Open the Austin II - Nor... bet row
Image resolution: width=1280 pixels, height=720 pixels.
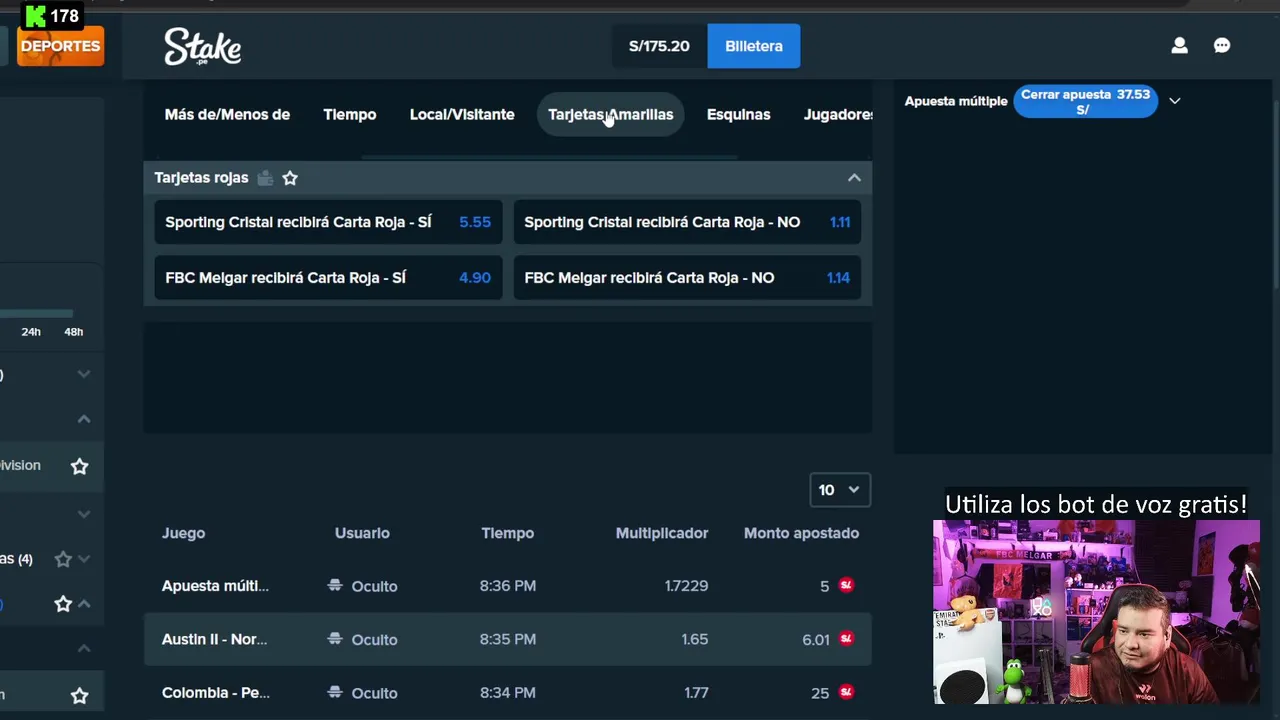[508, 639]
